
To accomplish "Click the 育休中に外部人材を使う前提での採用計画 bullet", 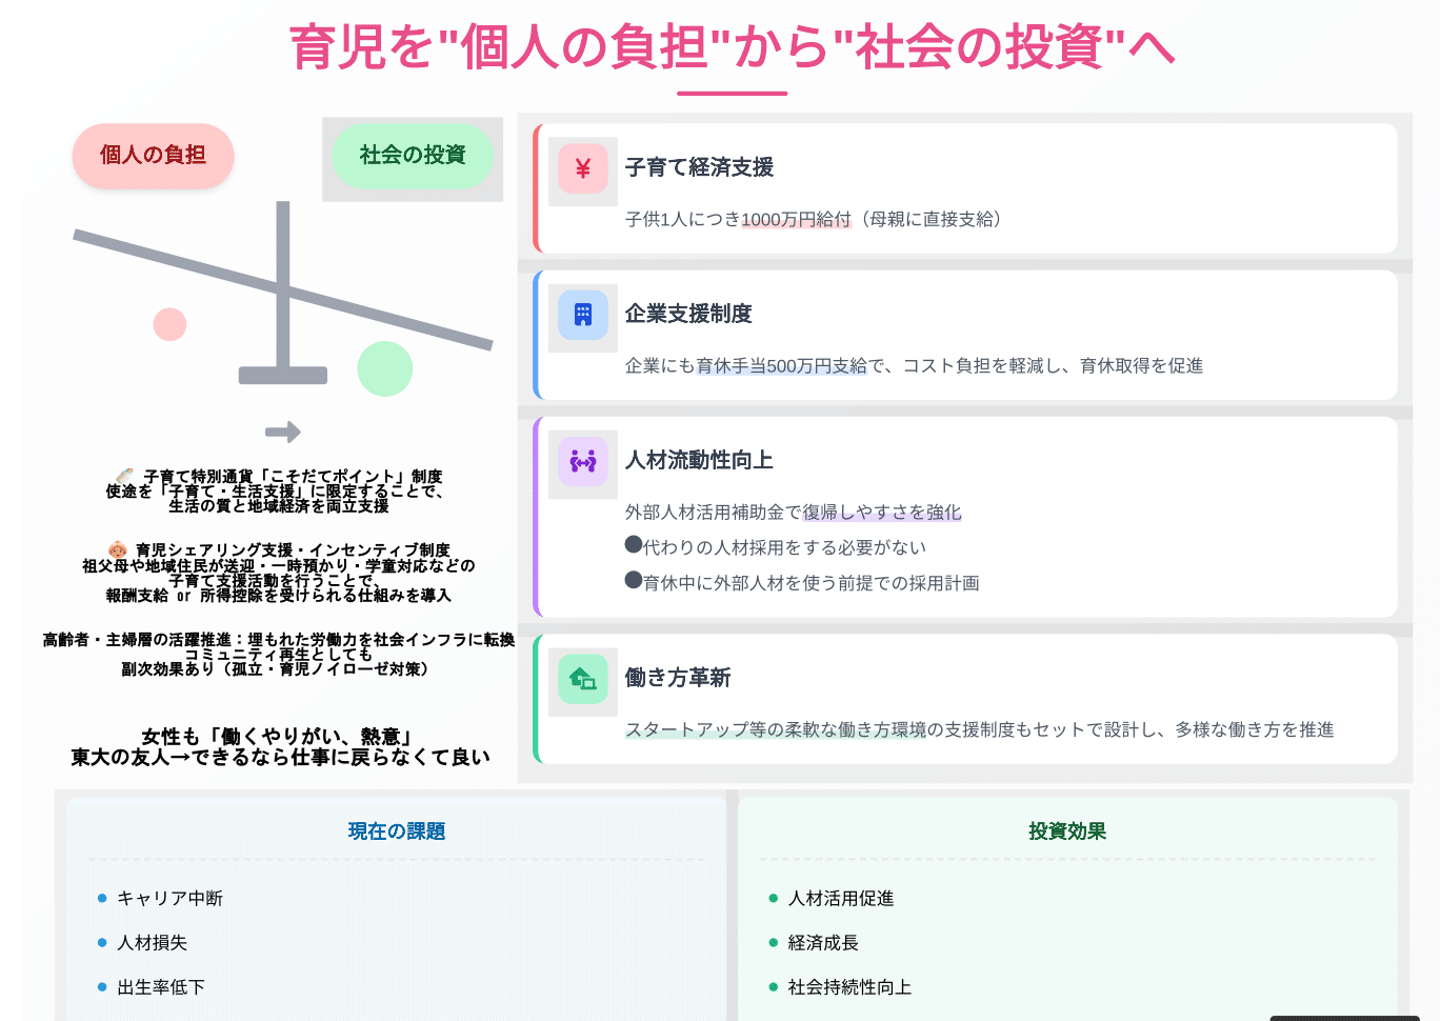I will (802, 583).
